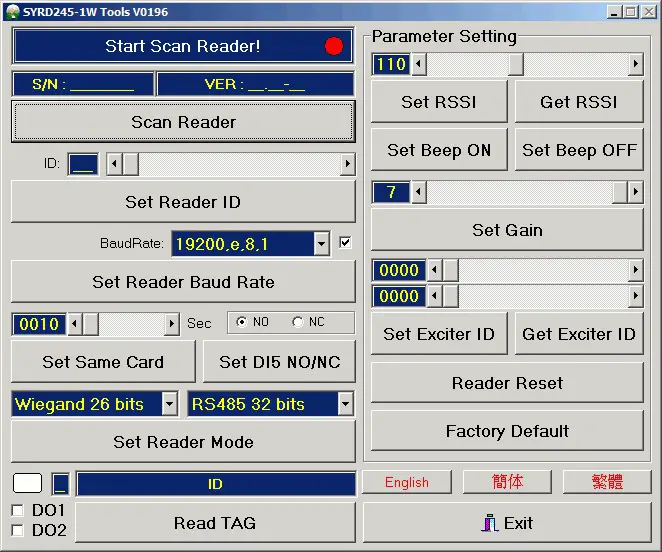Click the 0010 seconds value field
662x552 pixels.
pyautogui.click(x=39, y=324)
